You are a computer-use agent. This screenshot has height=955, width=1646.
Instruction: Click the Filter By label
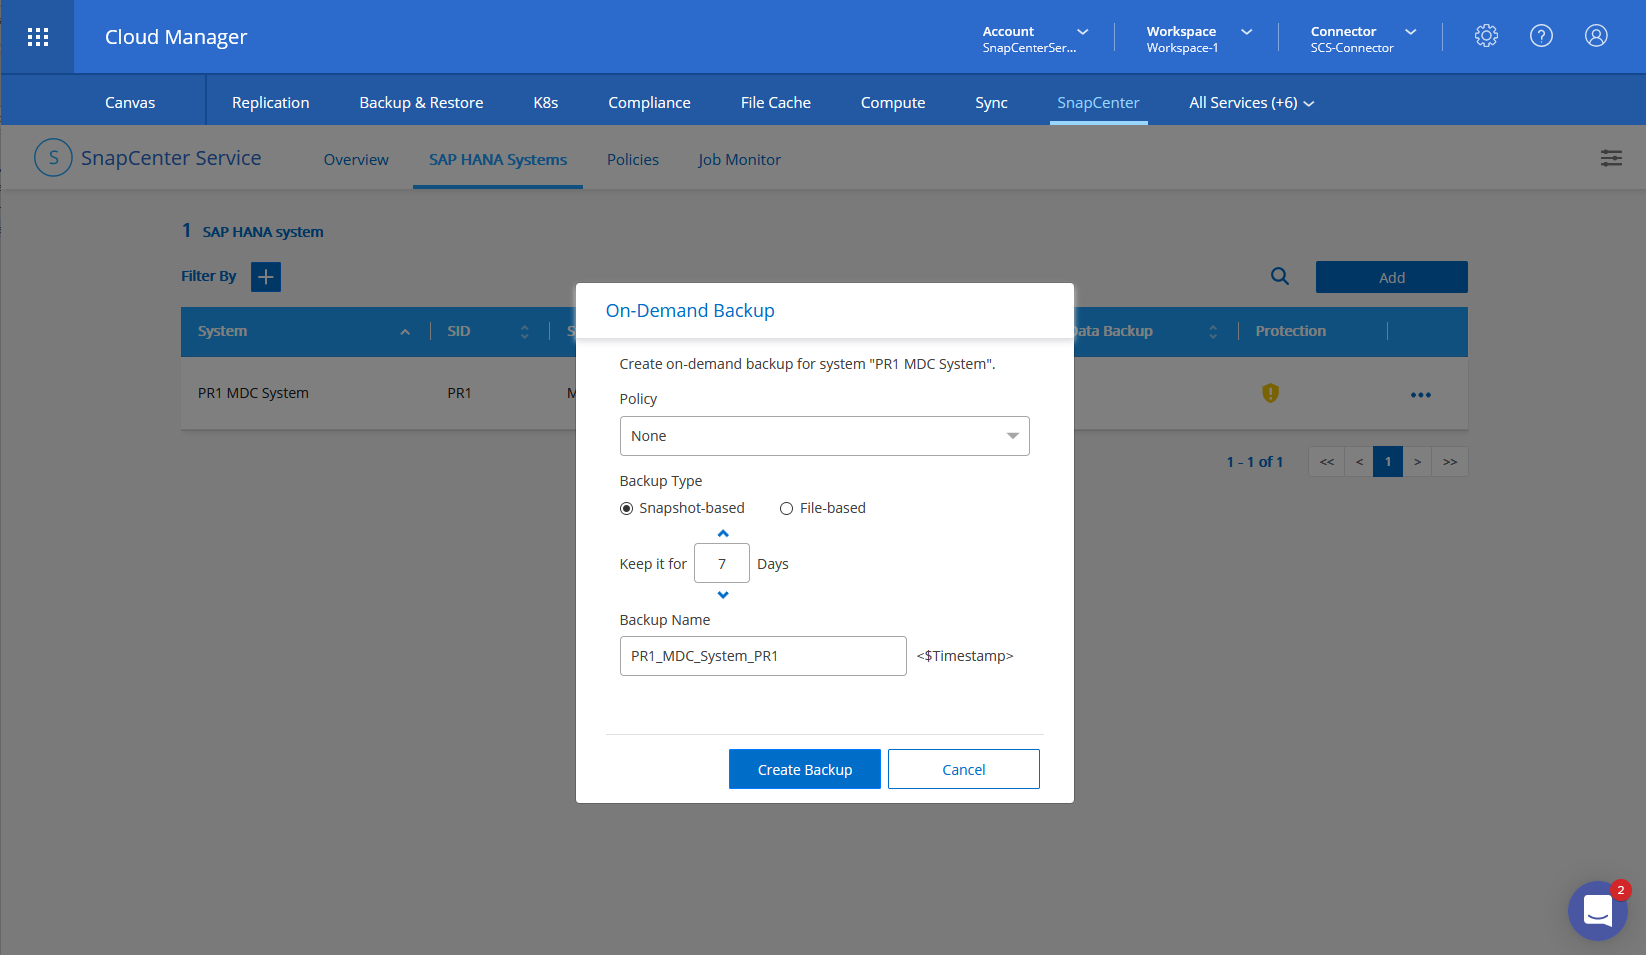[209, 276]
